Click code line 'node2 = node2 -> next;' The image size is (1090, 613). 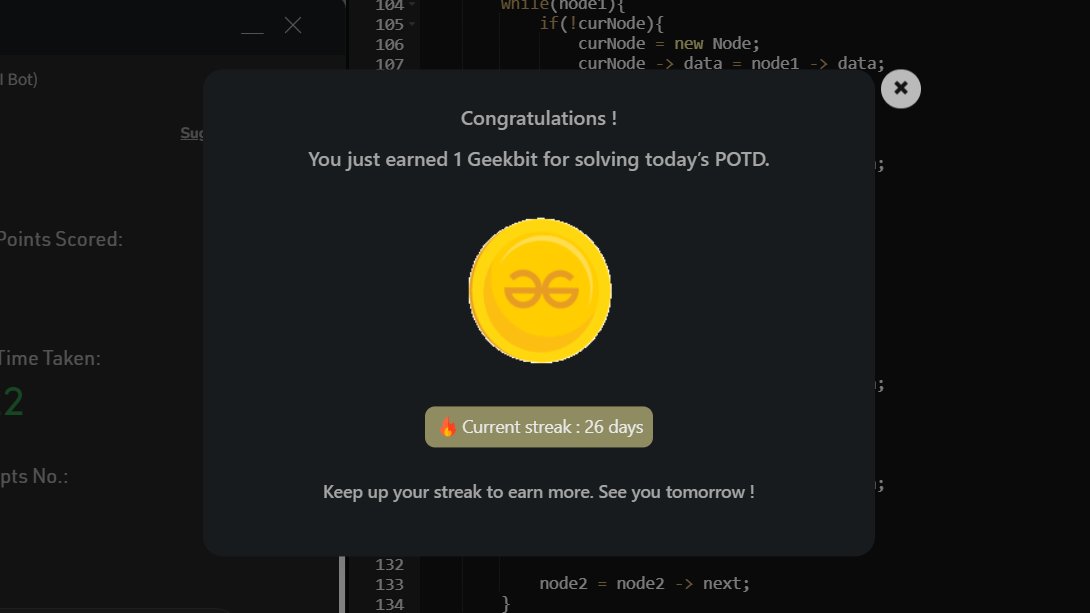(x=644, y=584)
